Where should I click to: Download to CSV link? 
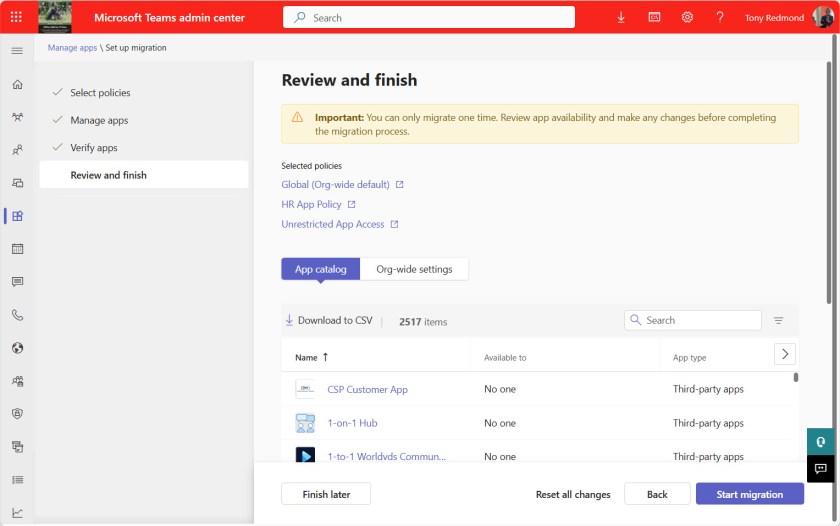point(328,320)
